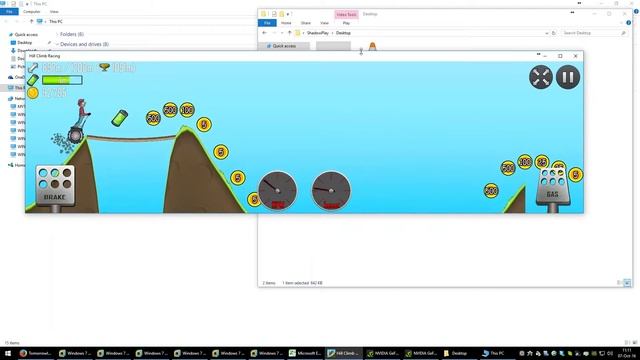This screenshot has height=360, width=640.
Task: Click the Boost gauge dial
Action: 331,191
